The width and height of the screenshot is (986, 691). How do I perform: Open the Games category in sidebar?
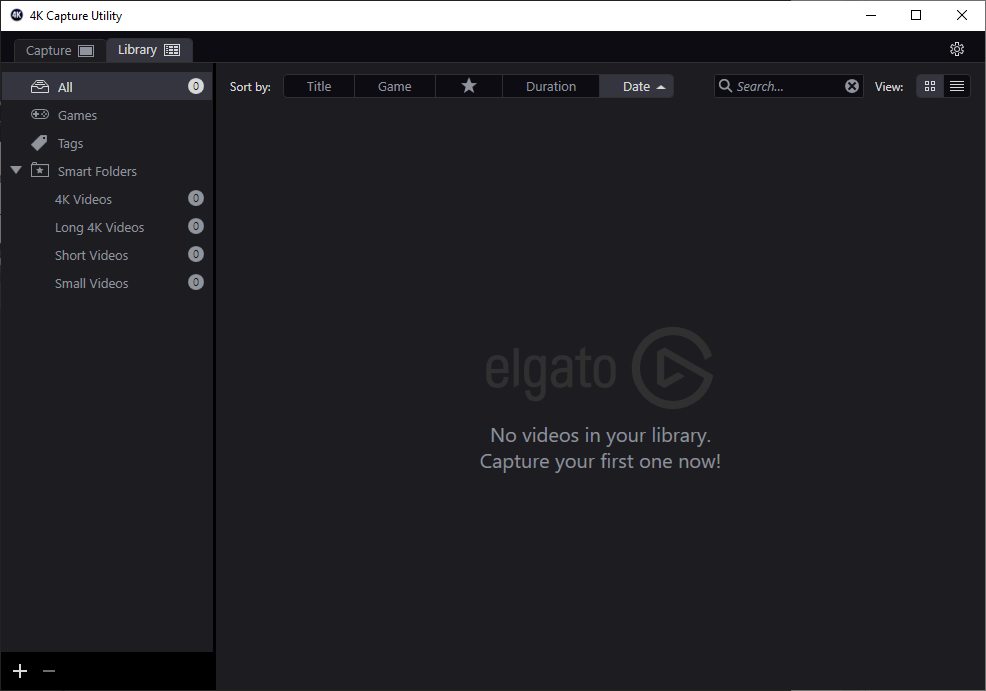tap(107, 115)
